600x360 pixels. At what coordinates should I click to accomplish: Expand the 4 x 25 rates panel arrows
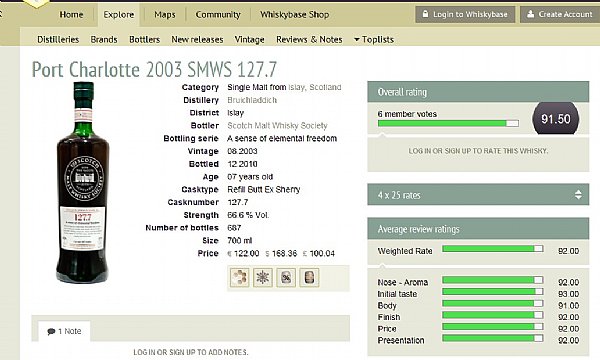[578, 195]
